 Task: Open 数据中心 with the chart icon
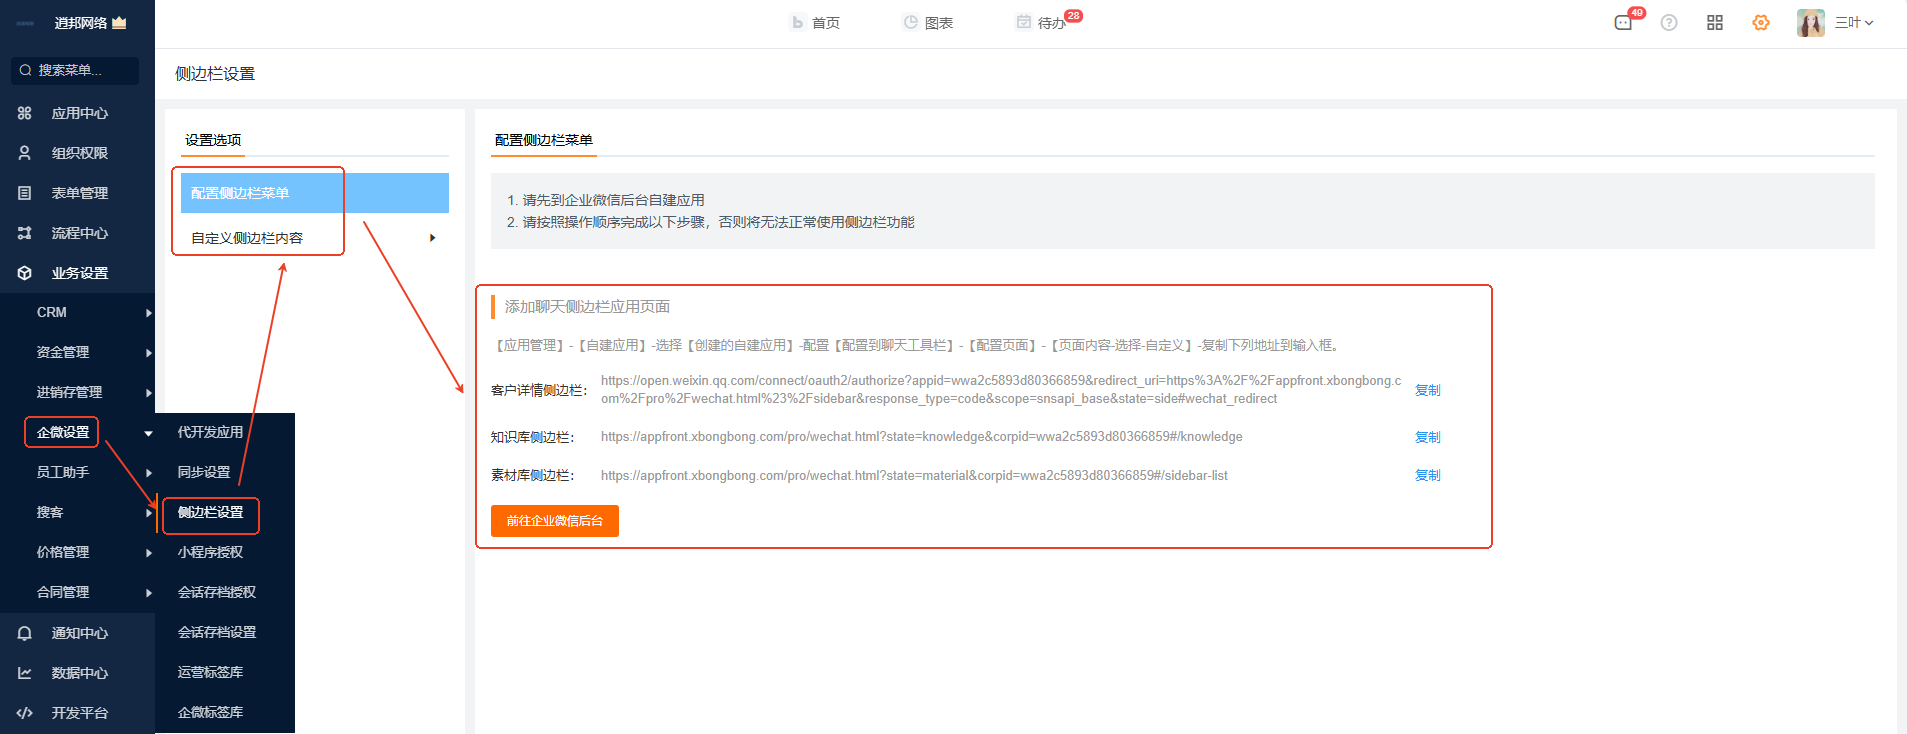coord(79,673)
